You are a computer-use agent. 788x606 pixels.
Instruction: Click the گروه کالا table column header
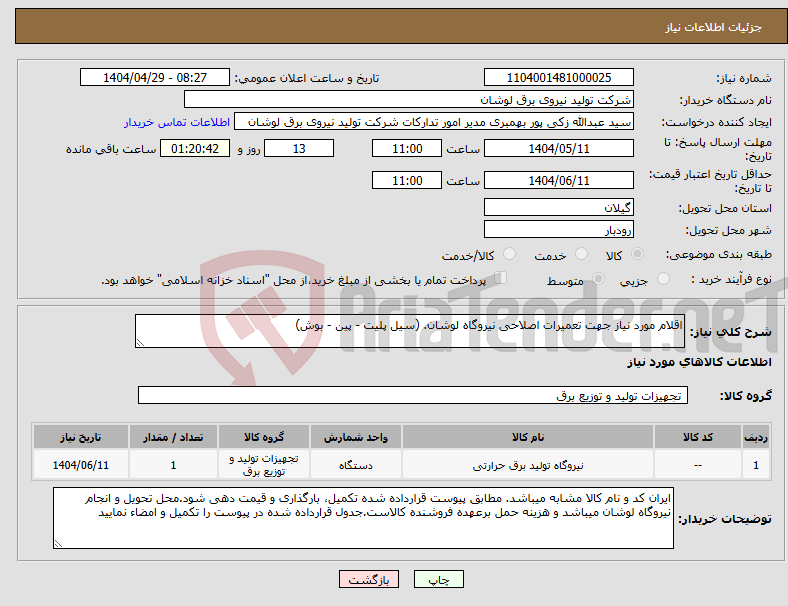pyautogui.click(x=264, y=437)
